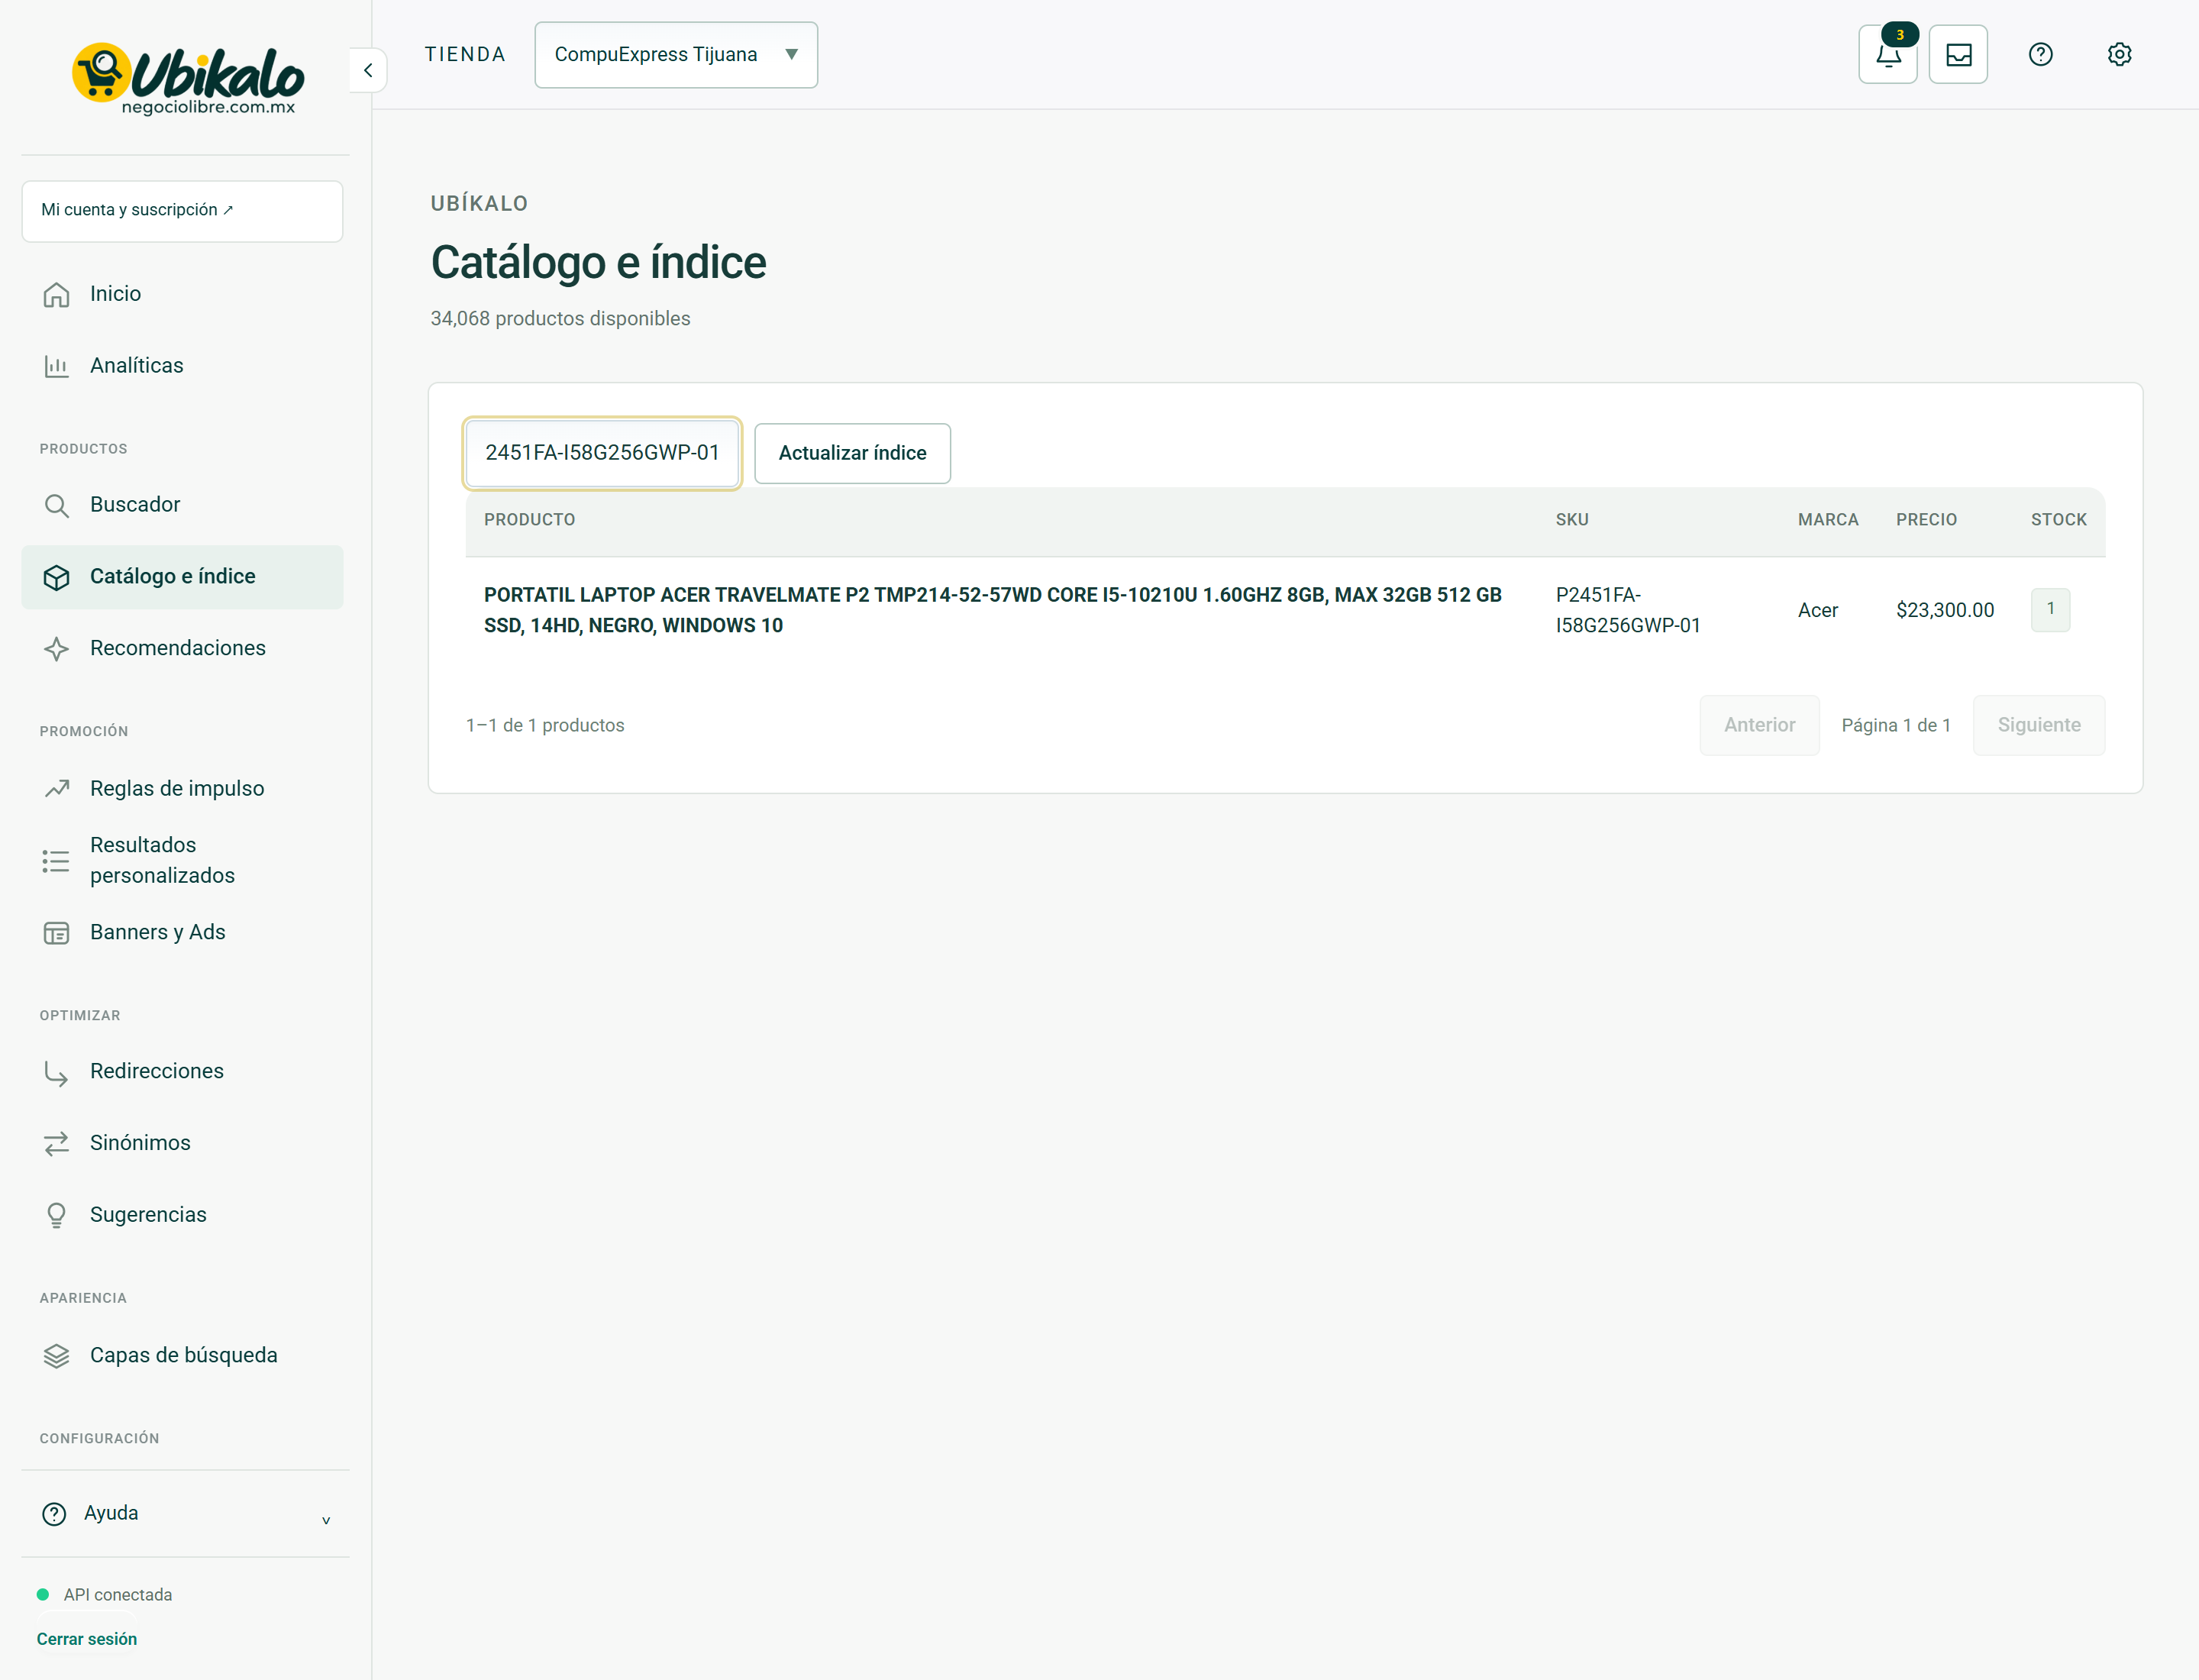Click the Banners y Ads icon
Image resolution: width=2199 pixels, height=1680 pixels.
tap(56, 933)
